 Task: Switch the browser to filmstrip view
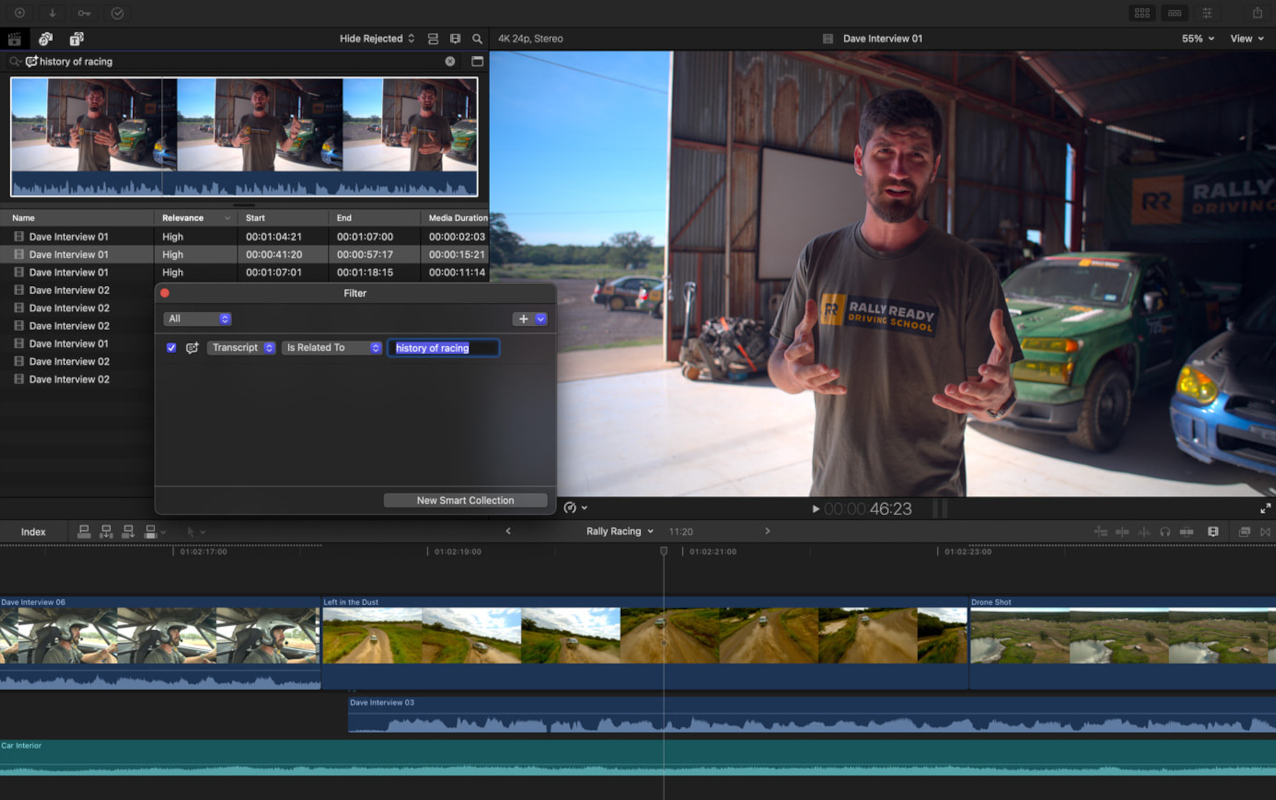(433, 38)
